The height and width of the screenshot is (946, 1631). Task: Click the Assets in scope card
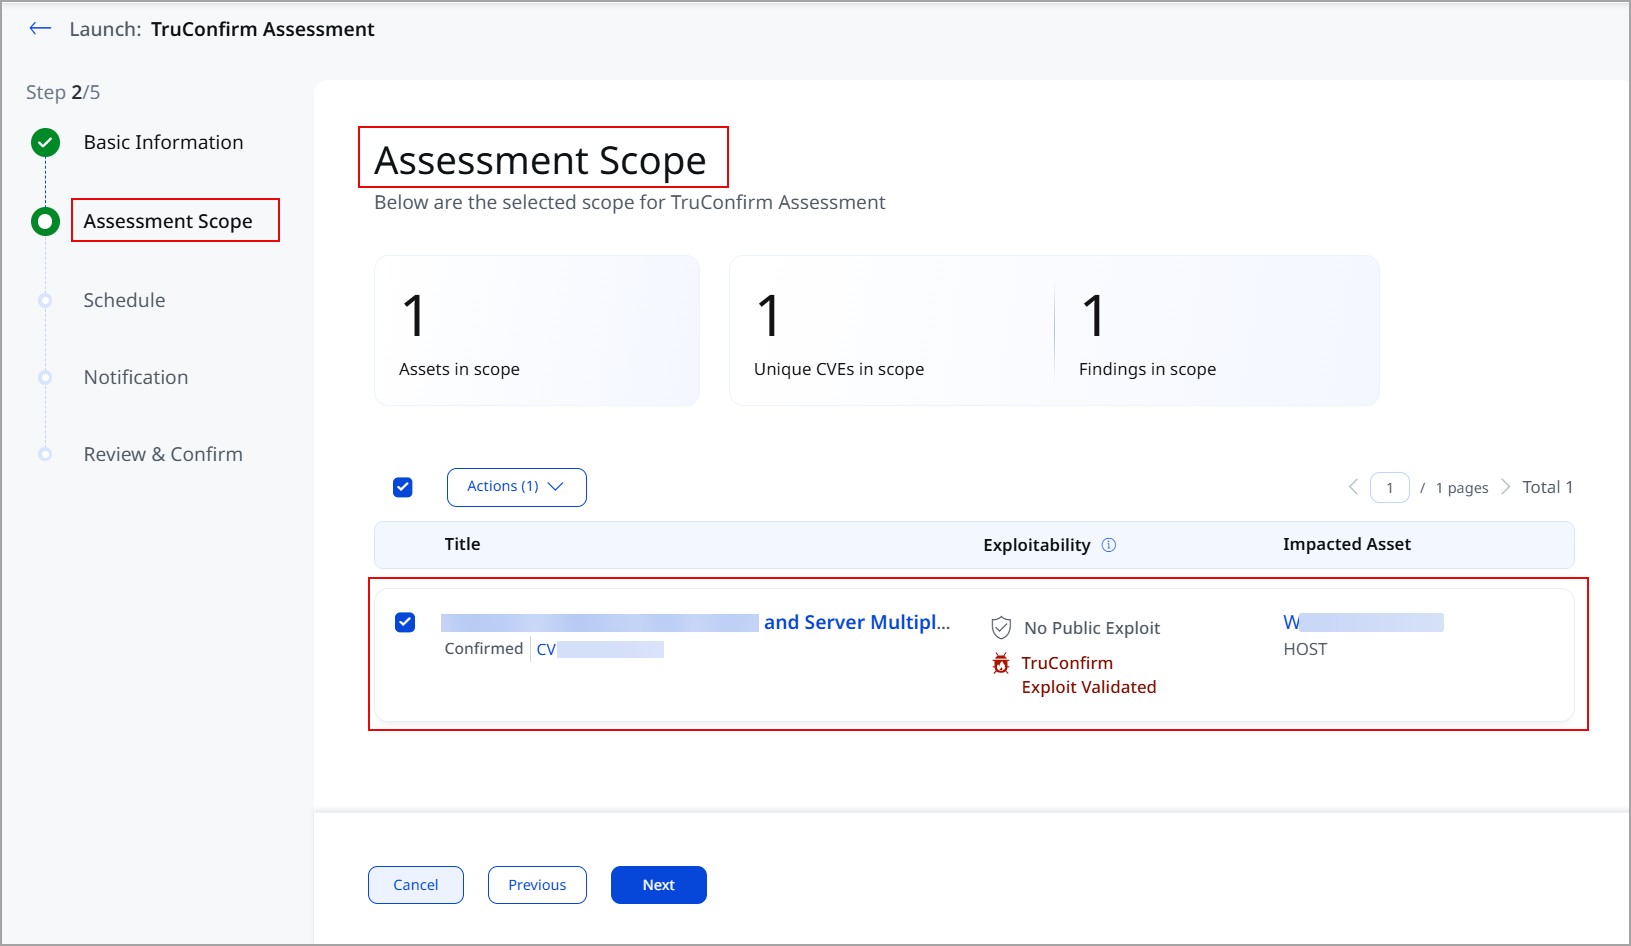[537, 330]
